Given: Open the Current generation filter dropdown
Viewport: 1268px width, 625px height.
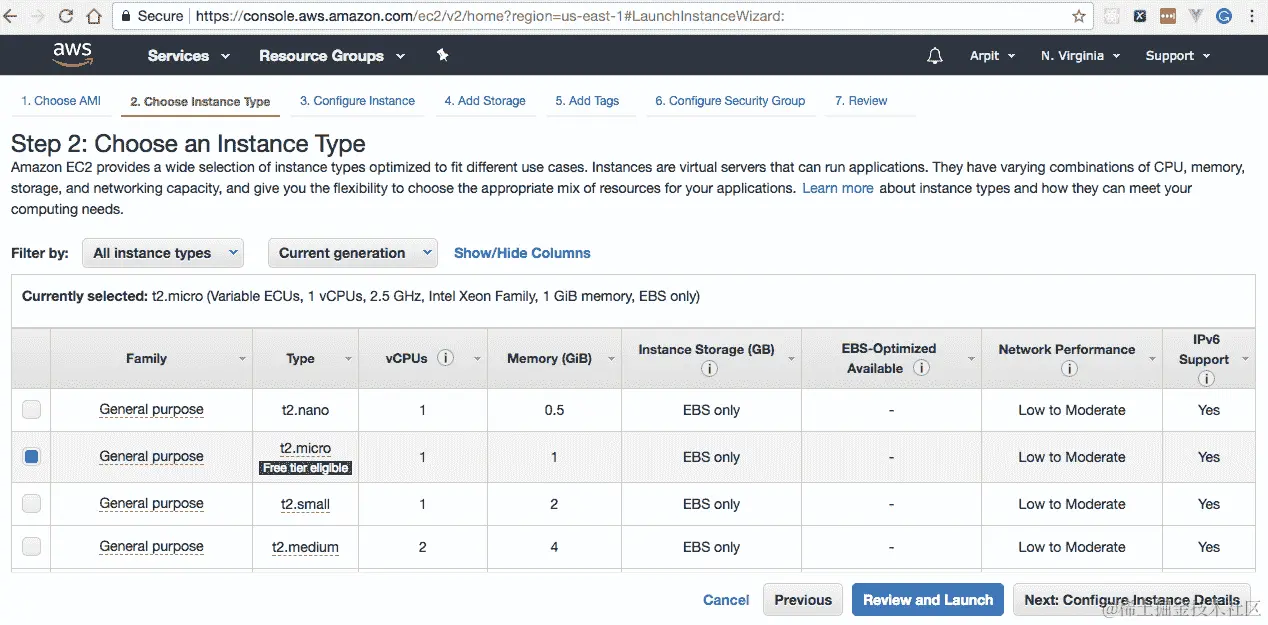Looking at the screenshot, I should click(352, 253).
